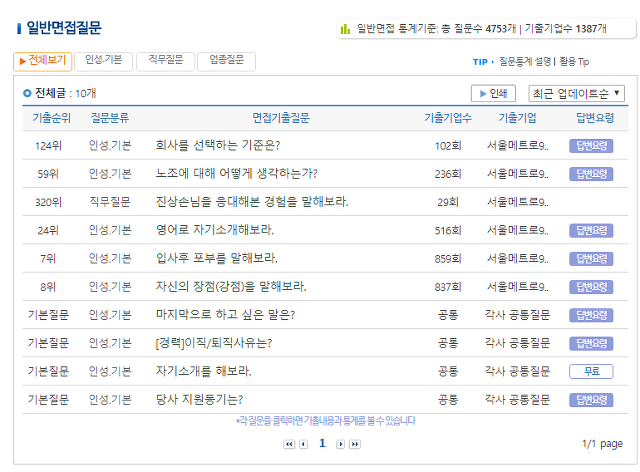Click the 102회 count cell

coord(448,146)
